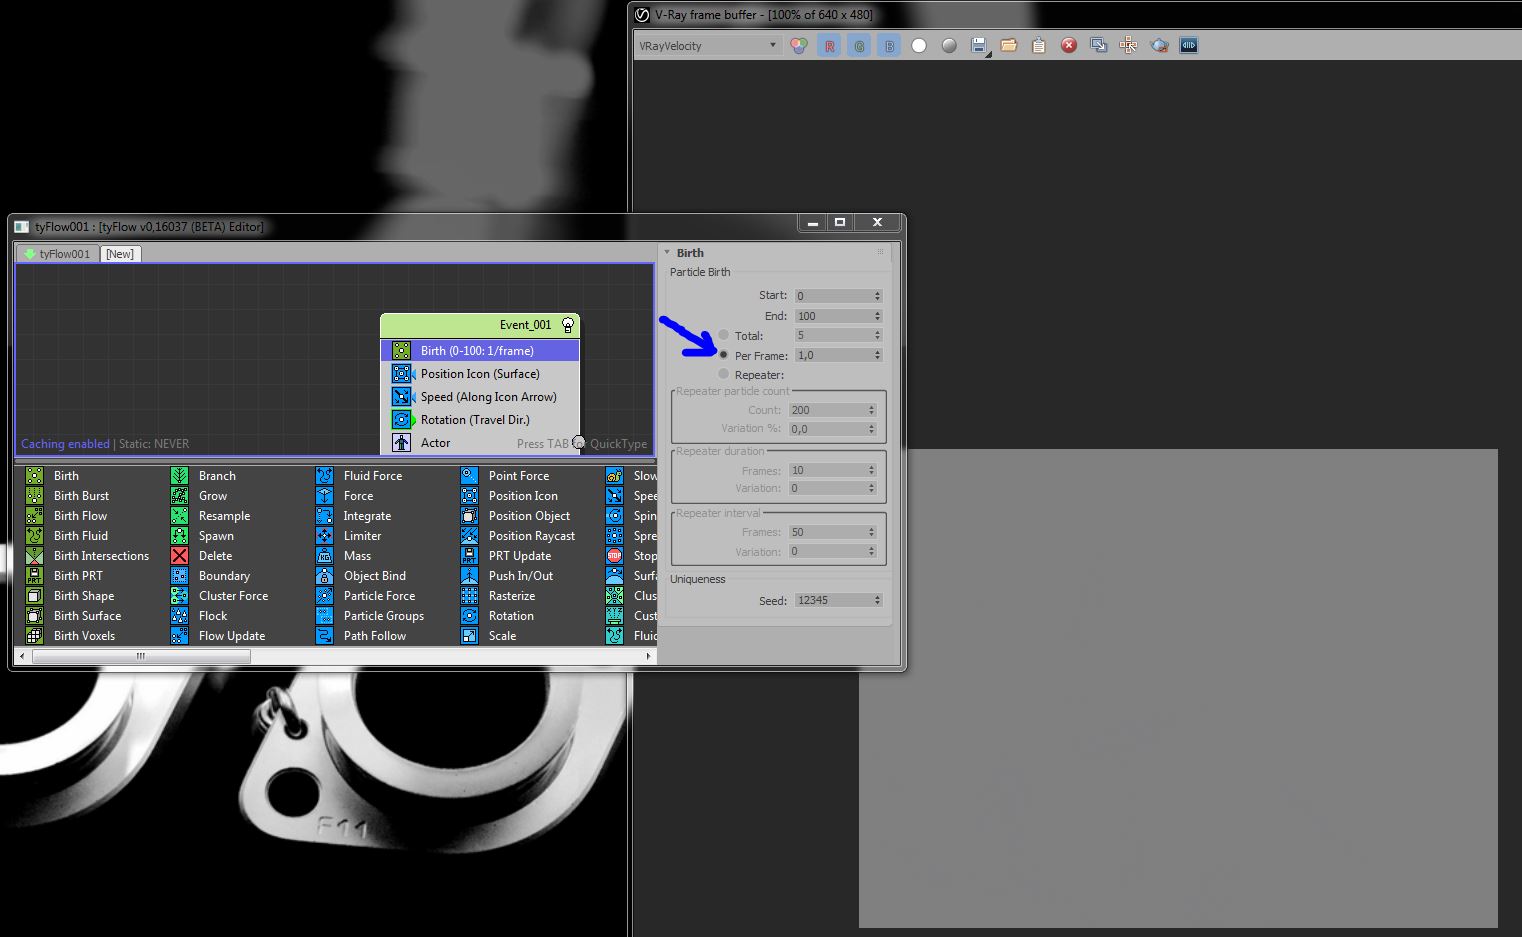The width and height of the screenshot is (1522, 937).
Task: Select the Per Frame radio button
Action: click(724, 355)
